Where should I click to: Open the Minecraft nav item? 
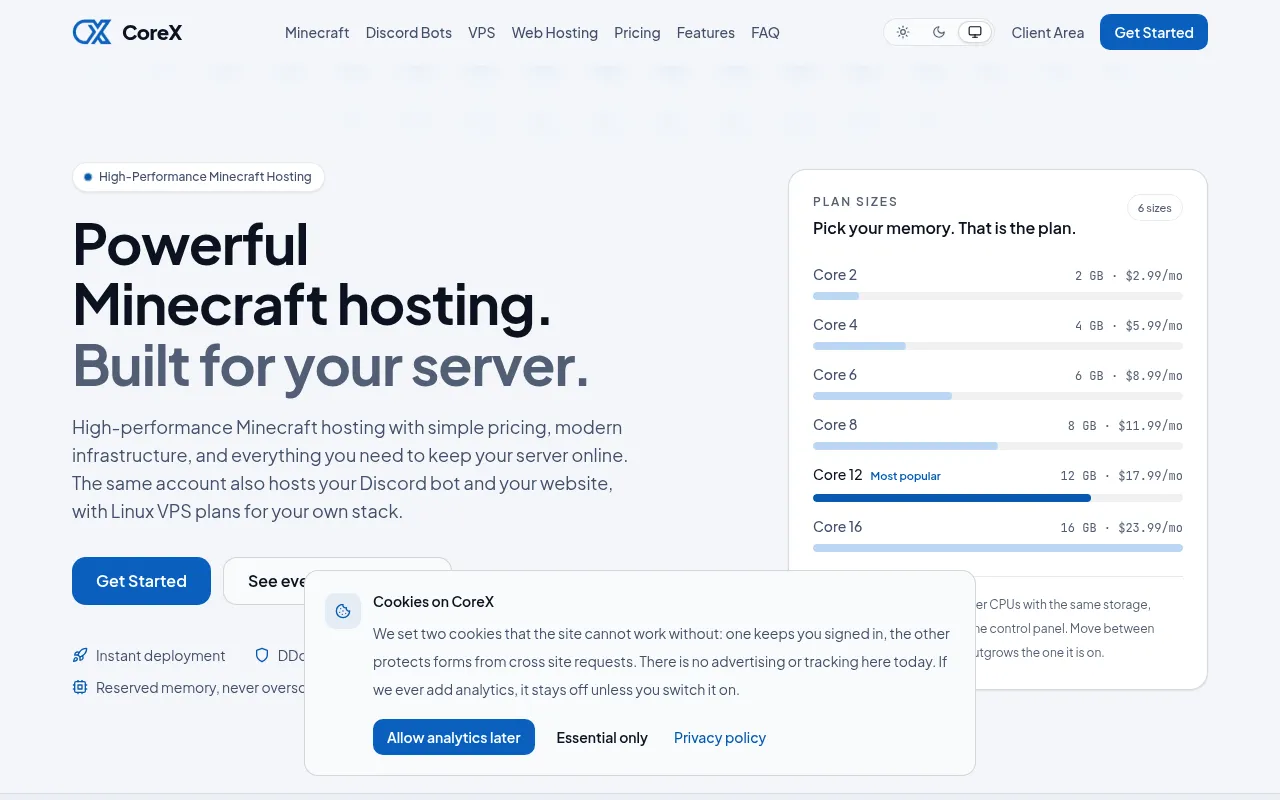317,32
